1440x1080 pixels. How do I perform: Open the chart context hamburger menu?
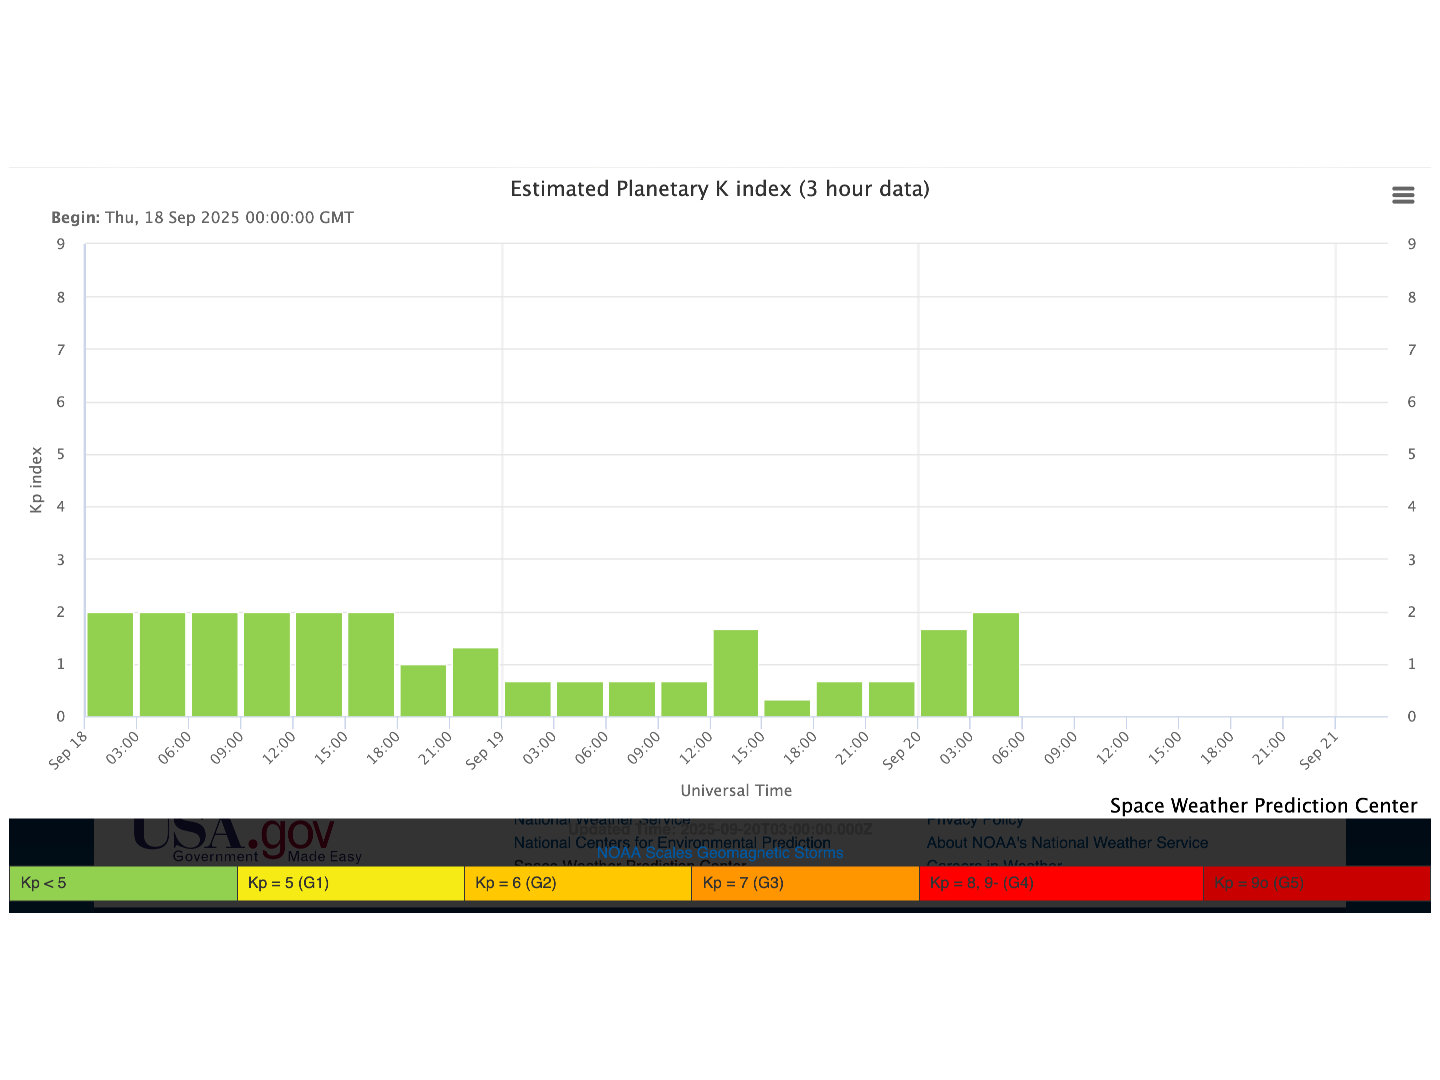click(x=1403, y=195)
